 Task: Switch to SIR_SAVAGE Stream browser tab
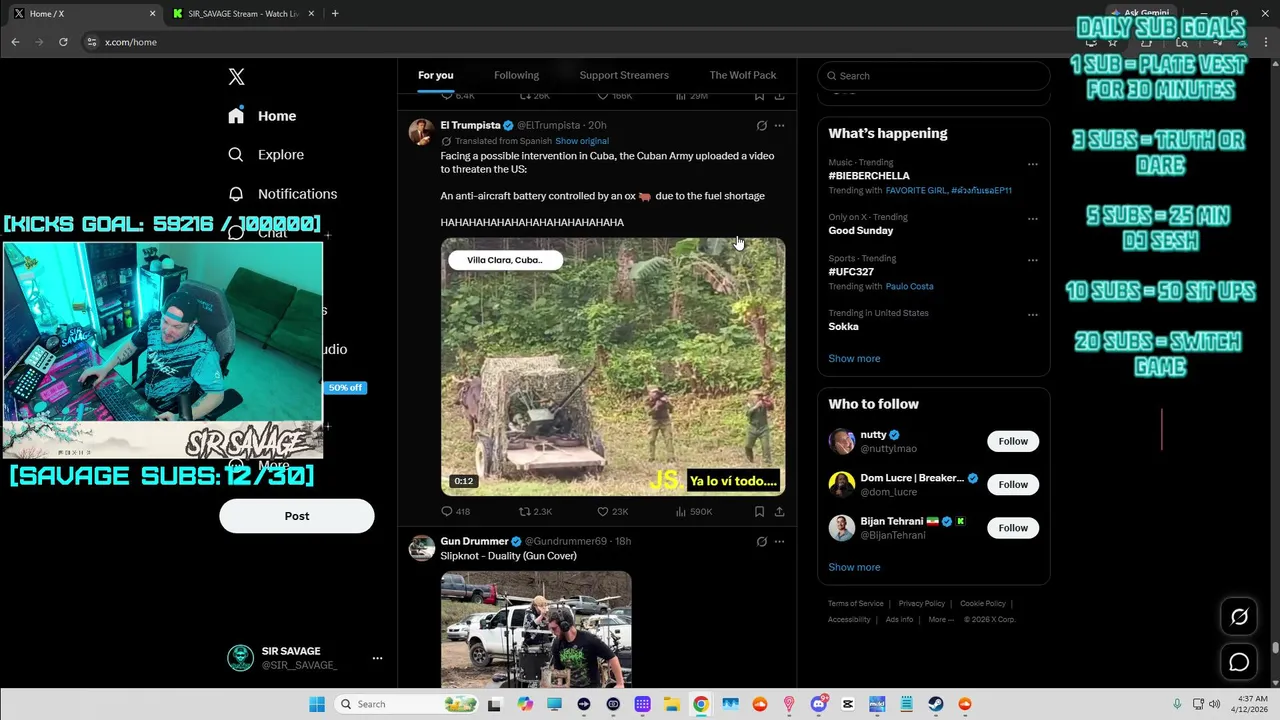click(243, 13)
